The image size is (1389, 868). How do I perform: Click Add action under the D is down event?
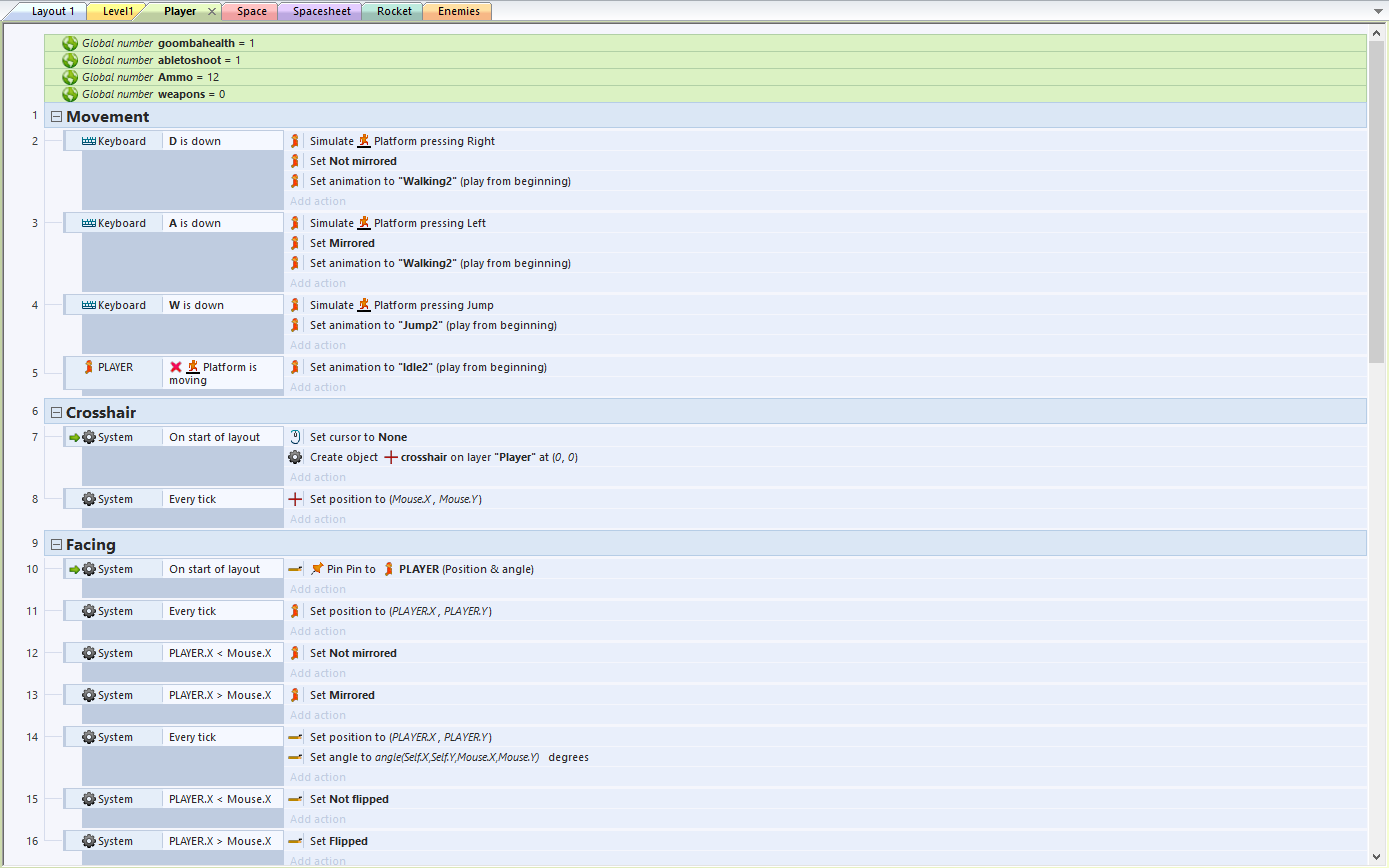click(x=317, y=201)
